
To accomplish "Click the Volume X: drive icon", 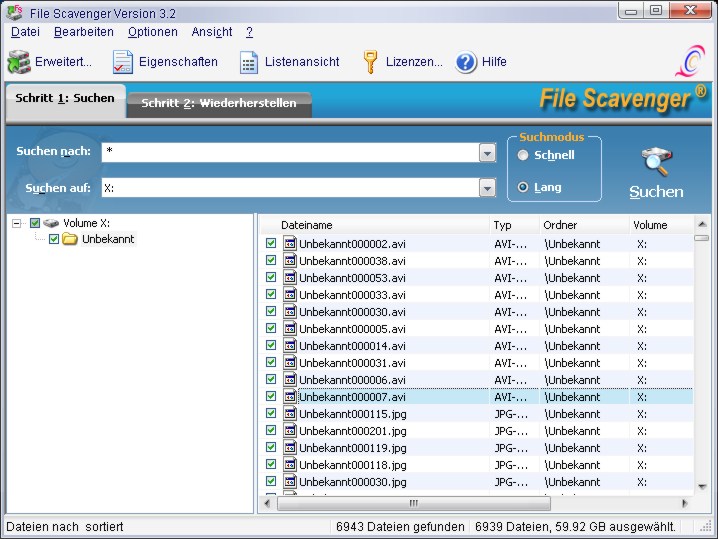I will coord(51,223).
